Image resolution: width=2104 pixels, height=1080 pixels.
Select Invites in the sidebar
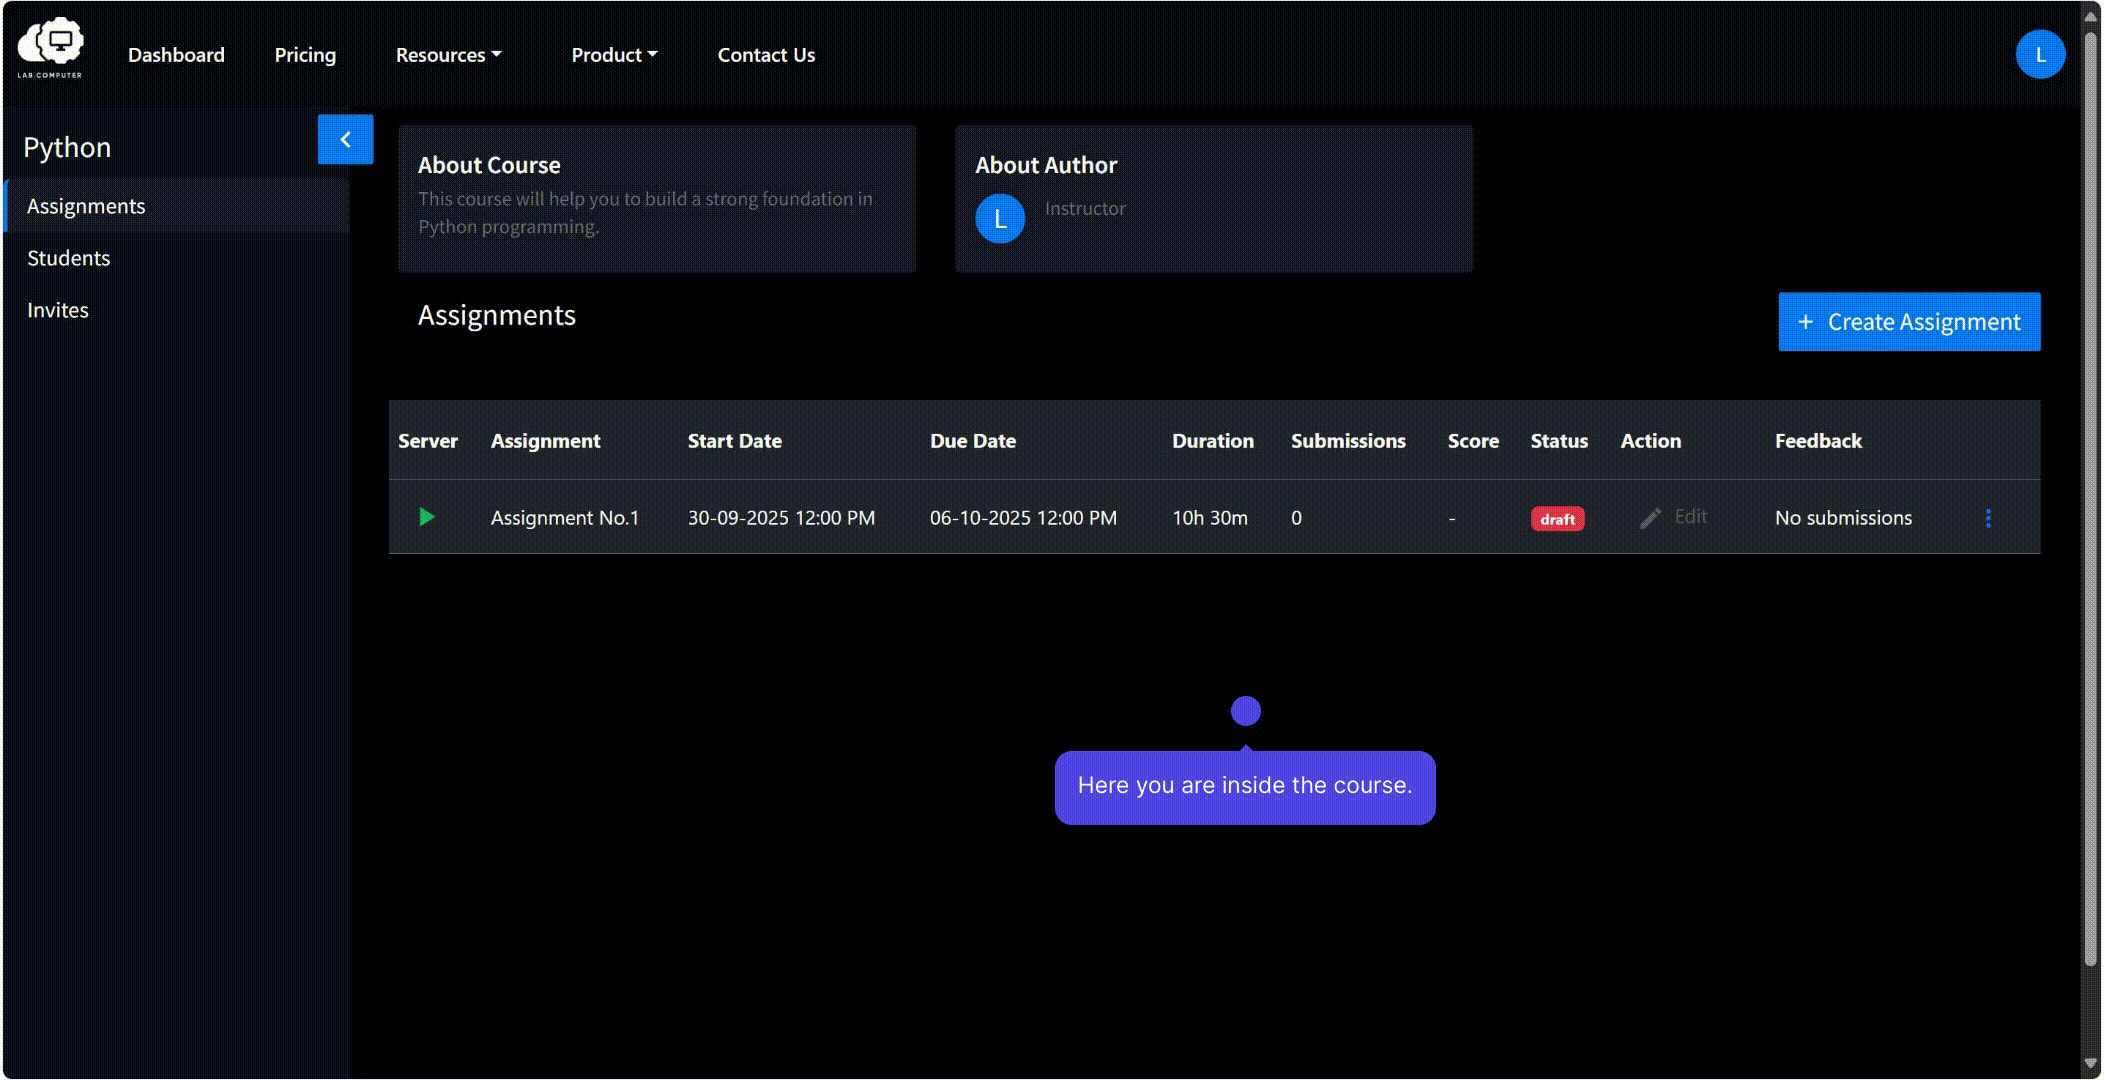(177, 310)
